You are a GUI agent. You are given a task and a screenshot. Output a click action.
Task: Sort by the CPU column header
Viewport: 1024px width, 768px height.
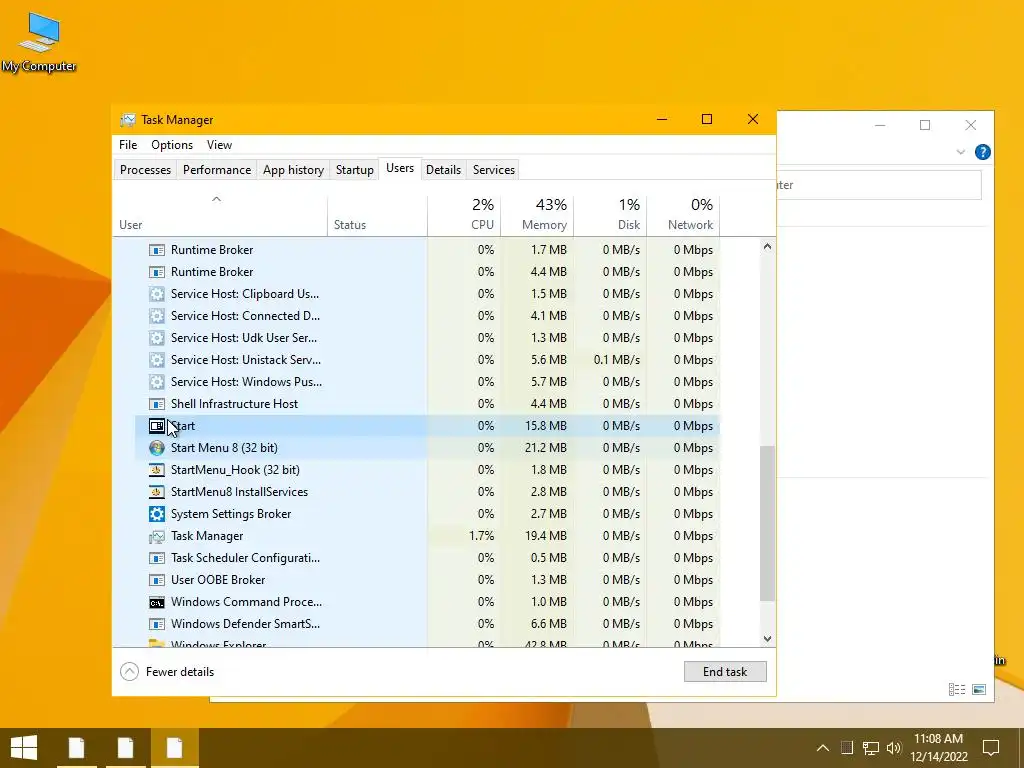click(x=464, y=216)
